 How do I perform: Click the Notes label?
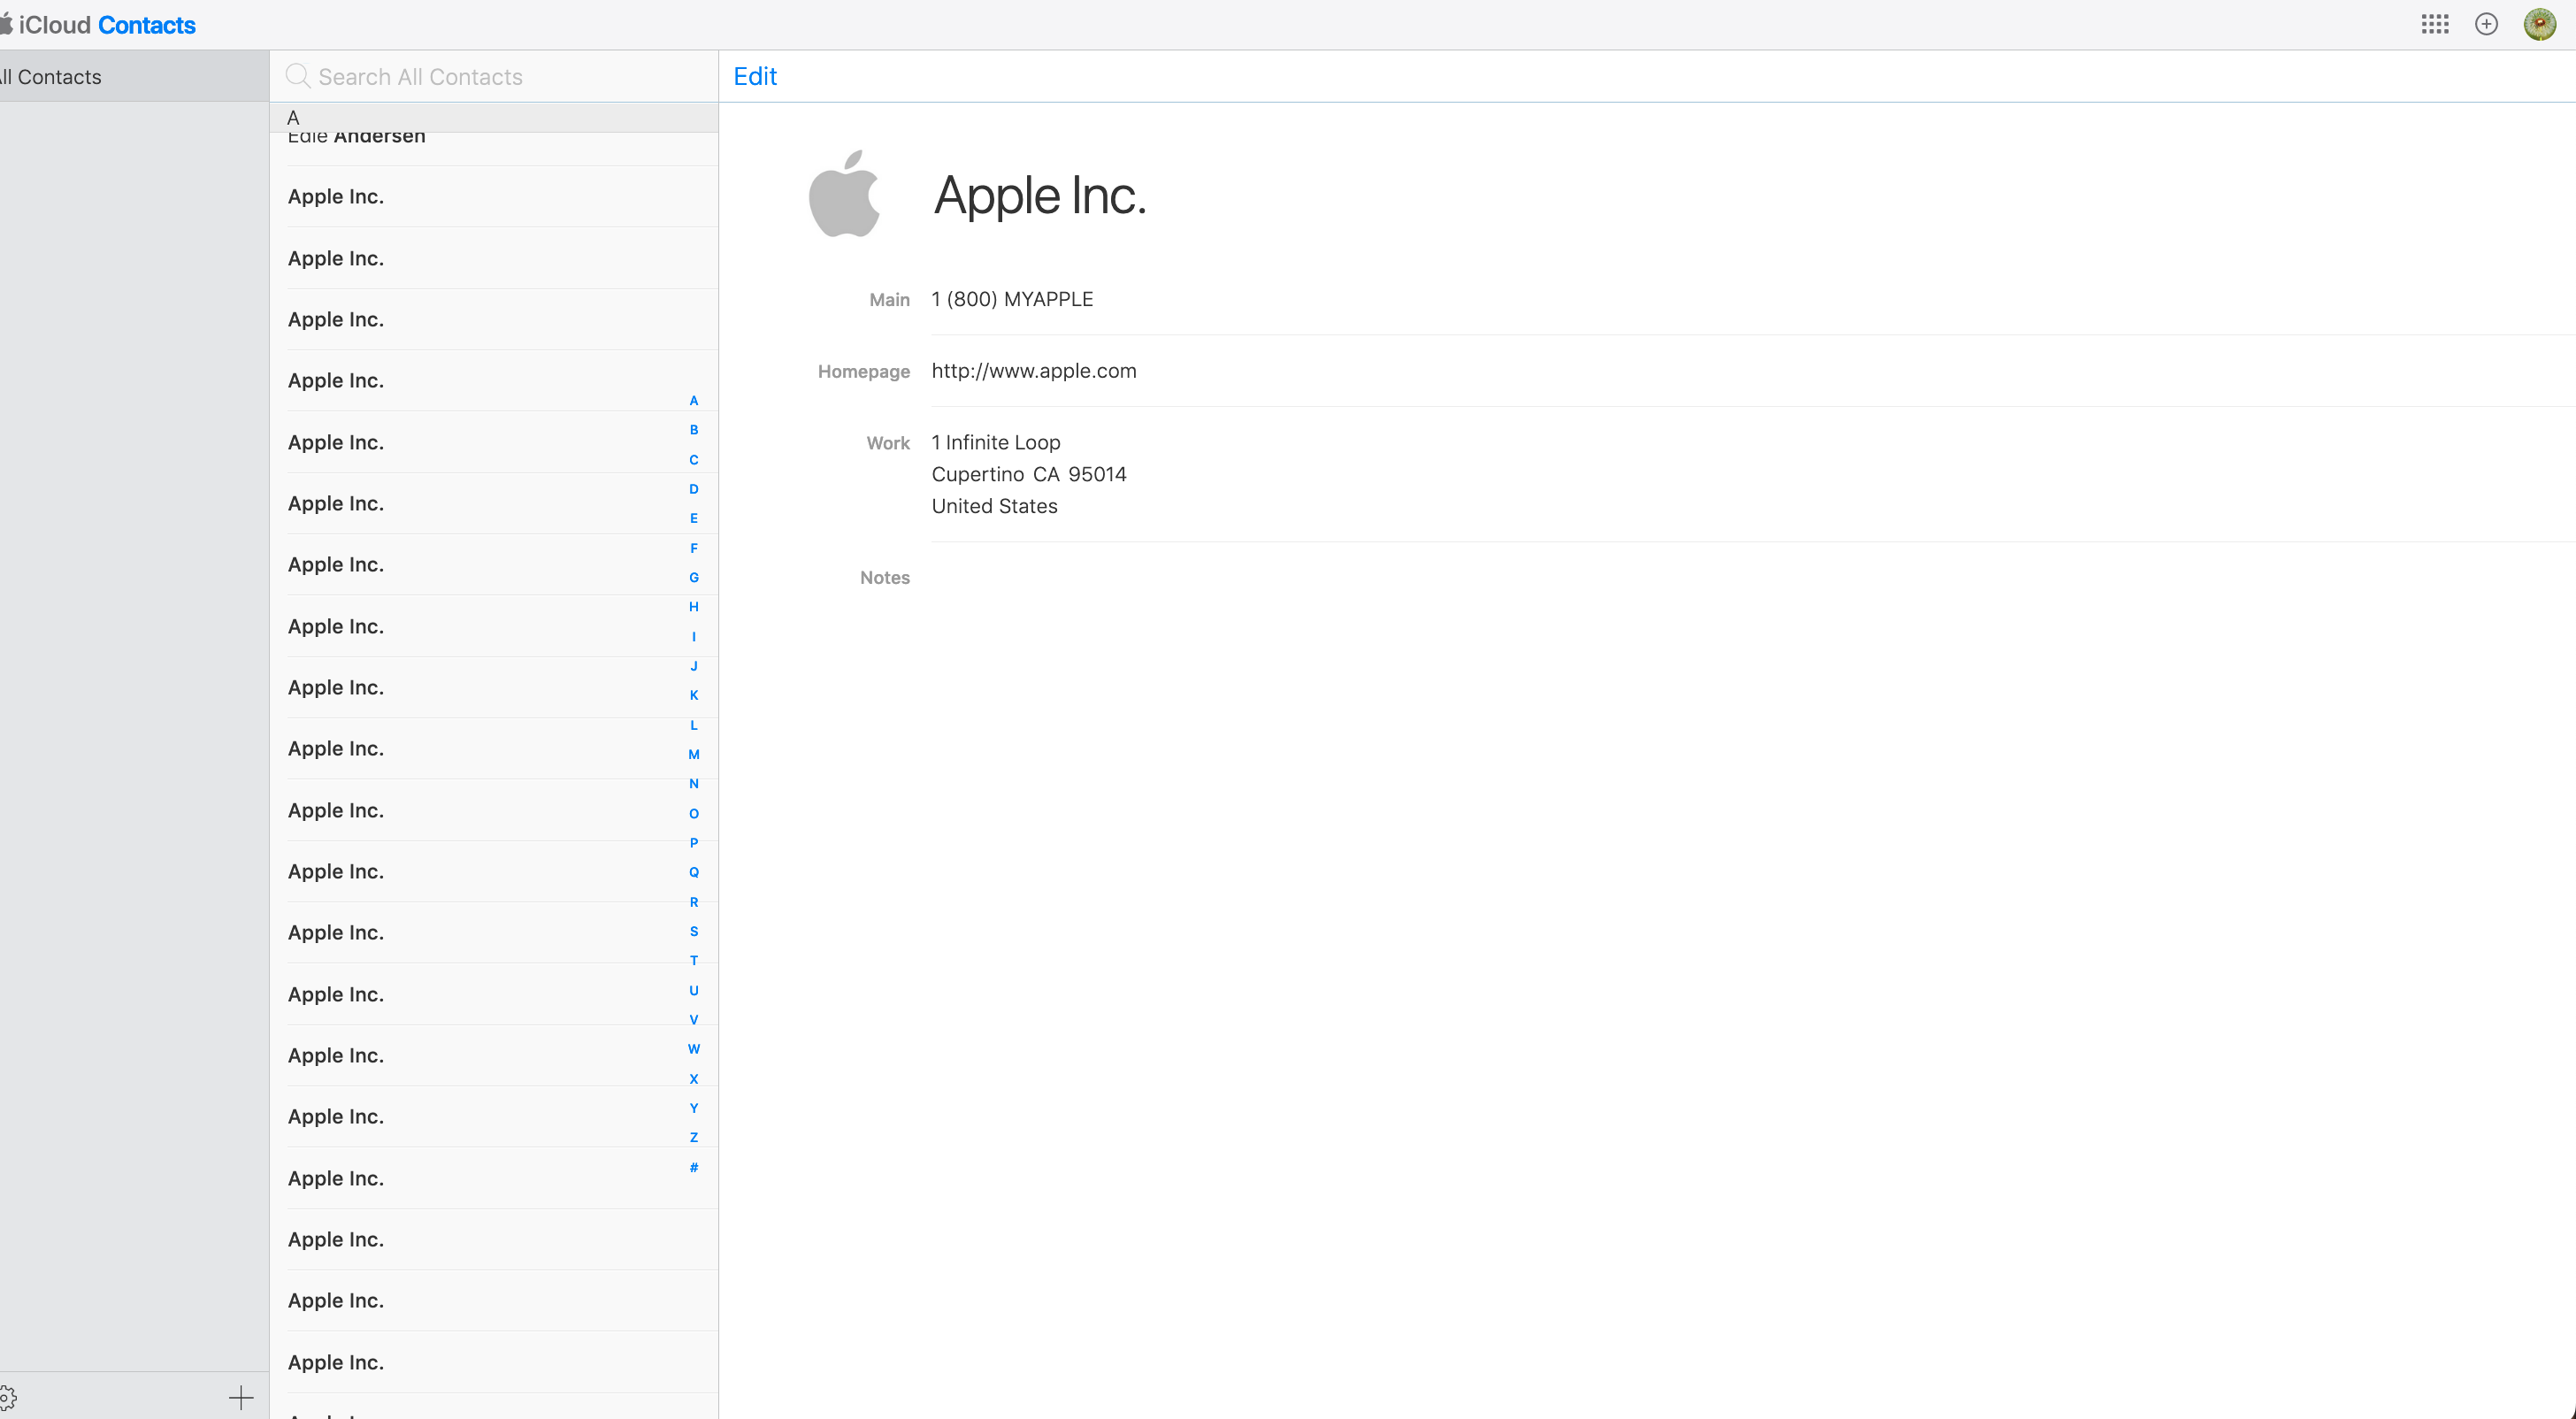tap(885, 577)
